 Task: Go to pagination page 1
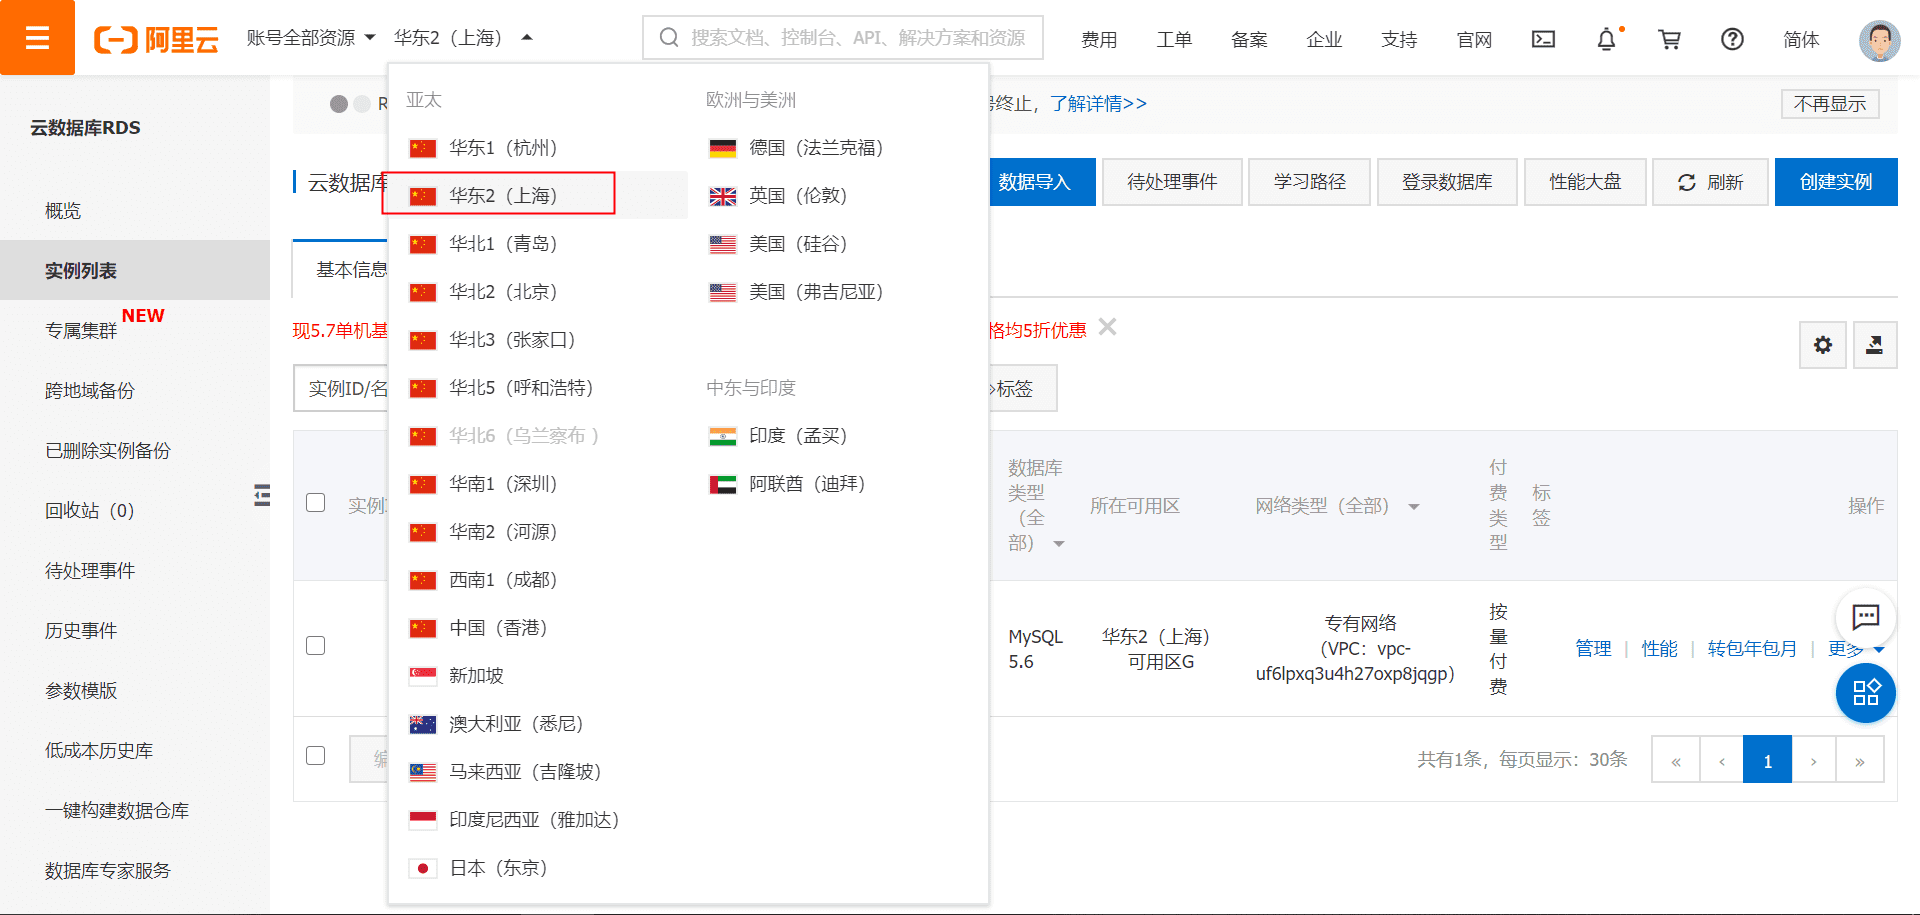click(1767, 760)
